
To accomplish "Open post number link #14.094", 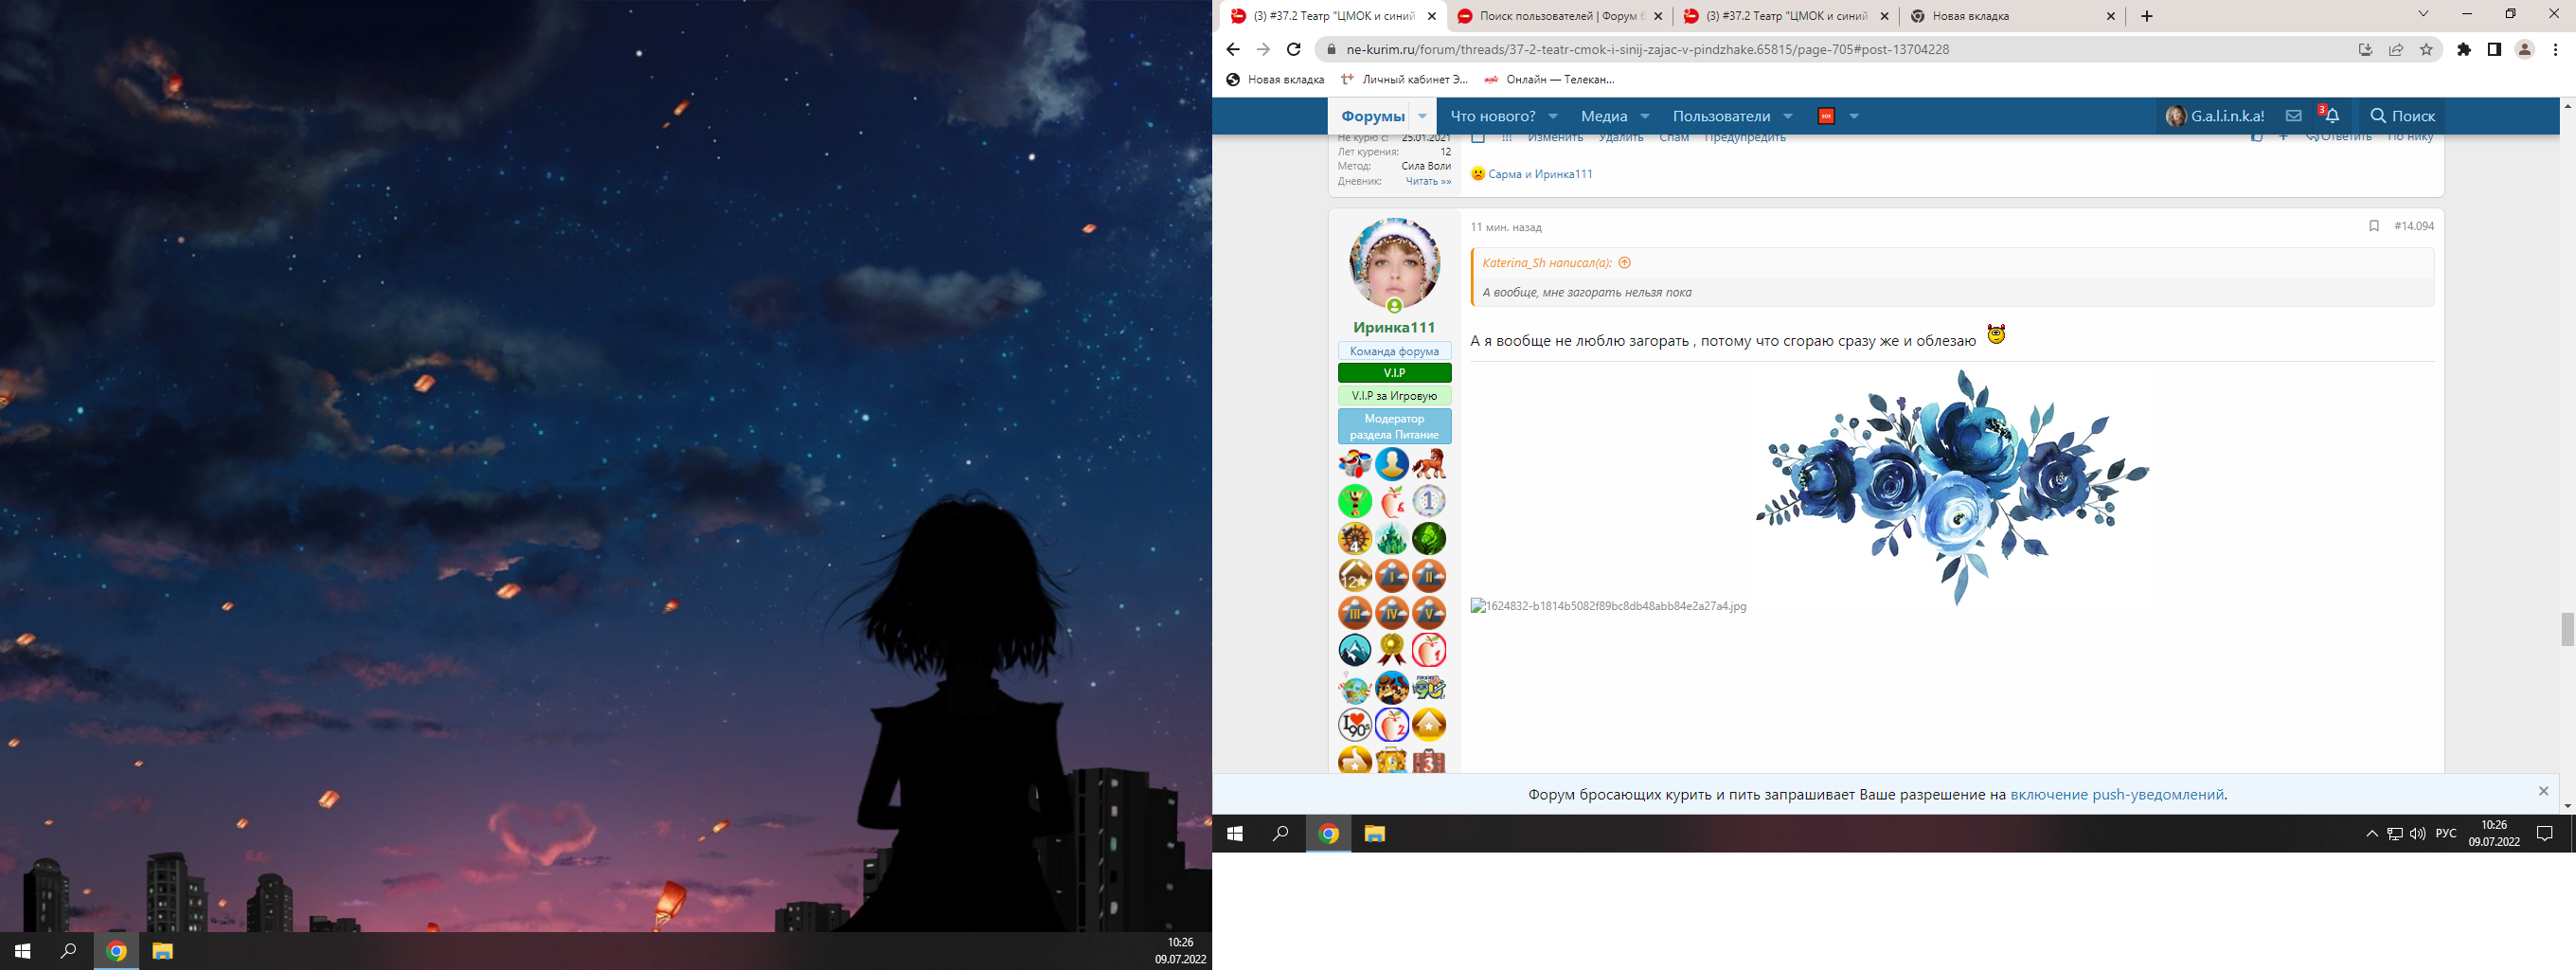I will pos(2414,226).
